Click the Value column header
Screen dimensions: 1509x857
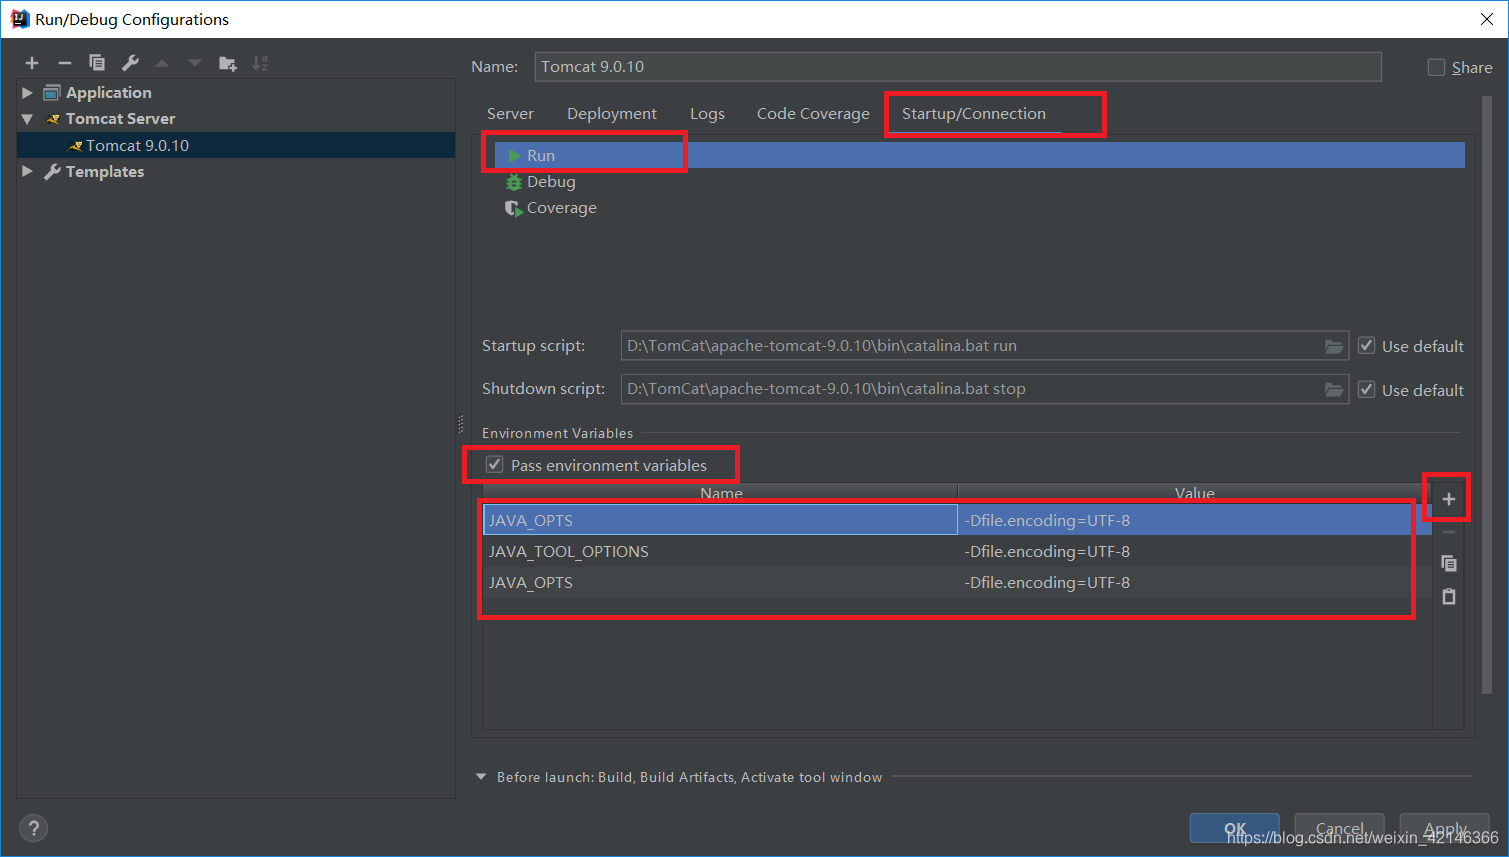tap(1195, 493)
